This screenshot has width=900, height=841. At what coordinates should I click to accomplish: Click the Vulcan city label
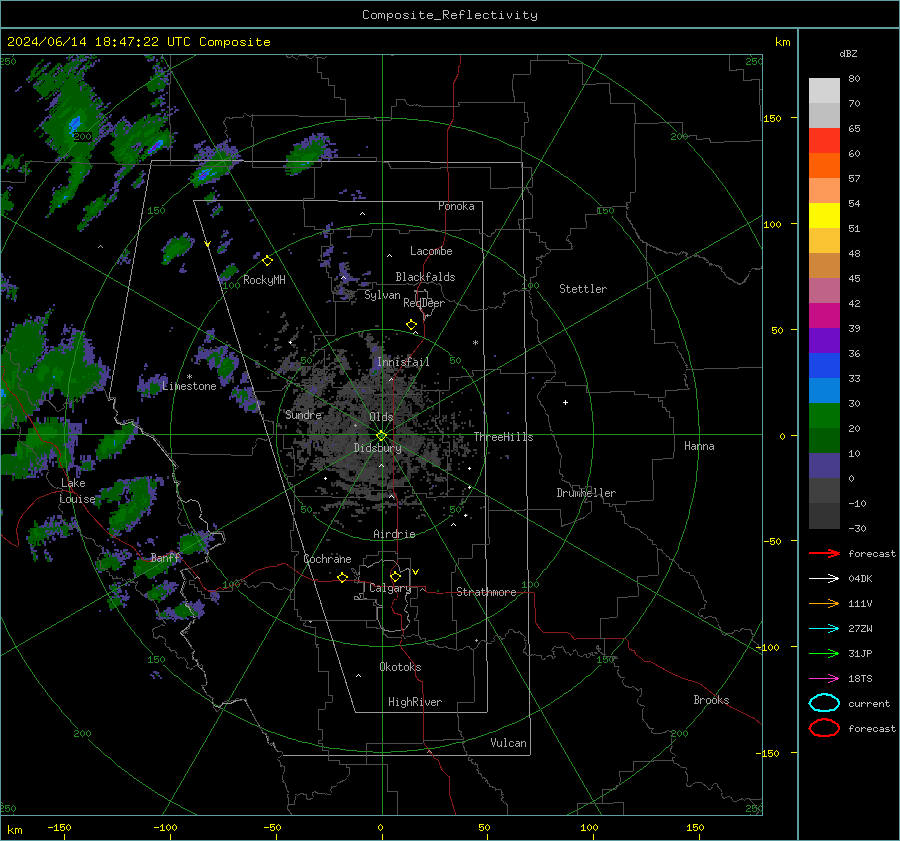(508, 743)
